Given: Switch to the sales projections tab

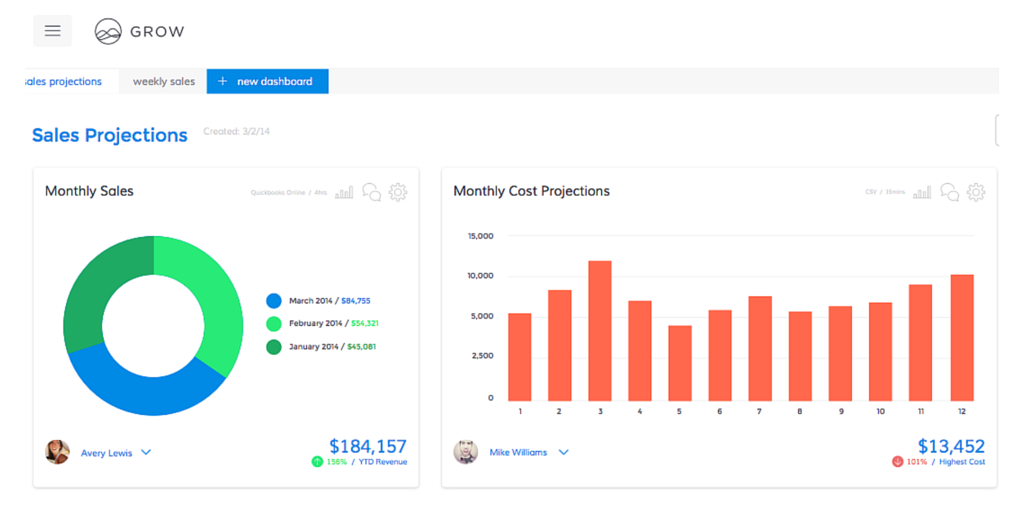Looking at the screenshot, I should [63, 82].
